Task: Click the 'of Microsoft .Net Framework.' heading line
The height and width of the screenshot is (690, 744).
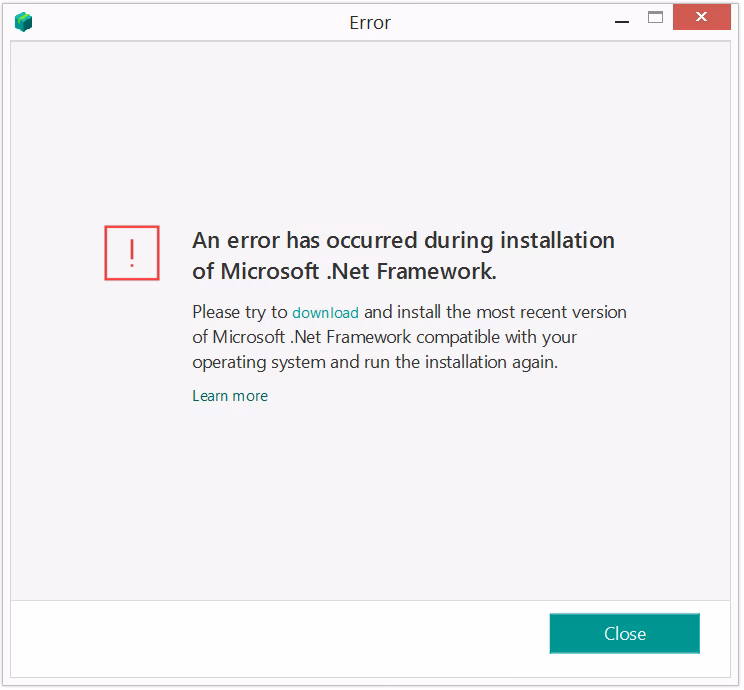Action: (344, 271)
